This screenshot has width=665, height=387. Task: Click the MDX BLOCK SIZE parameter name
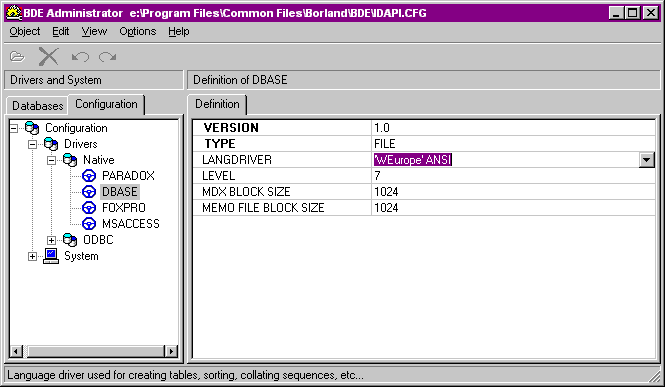tap(246, 192)
